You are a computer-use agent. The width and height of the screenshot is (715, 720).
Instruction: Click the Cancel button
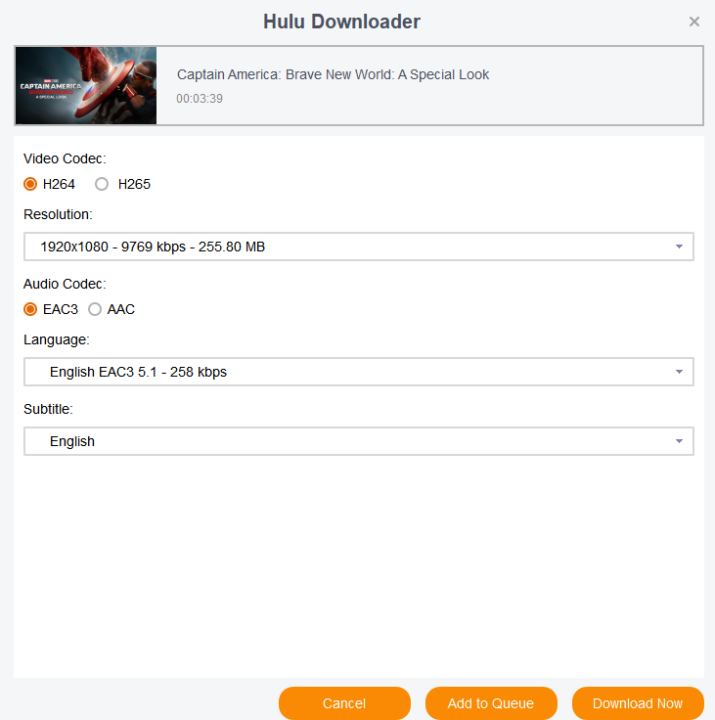[344, 703]
